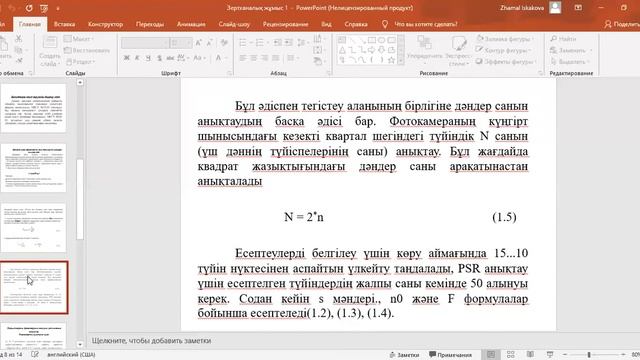This screenshot has width=640, height=360.
Task: Click the numbered list icon
Action: [260, 42]
